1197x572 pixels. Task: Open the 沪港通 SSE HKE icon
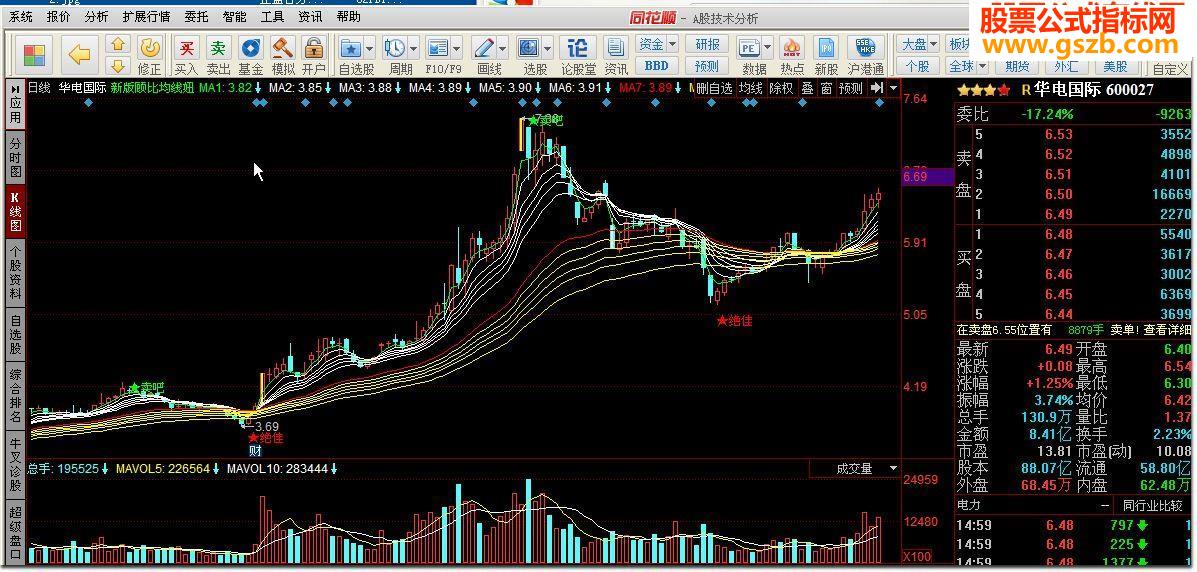[865, 48]
